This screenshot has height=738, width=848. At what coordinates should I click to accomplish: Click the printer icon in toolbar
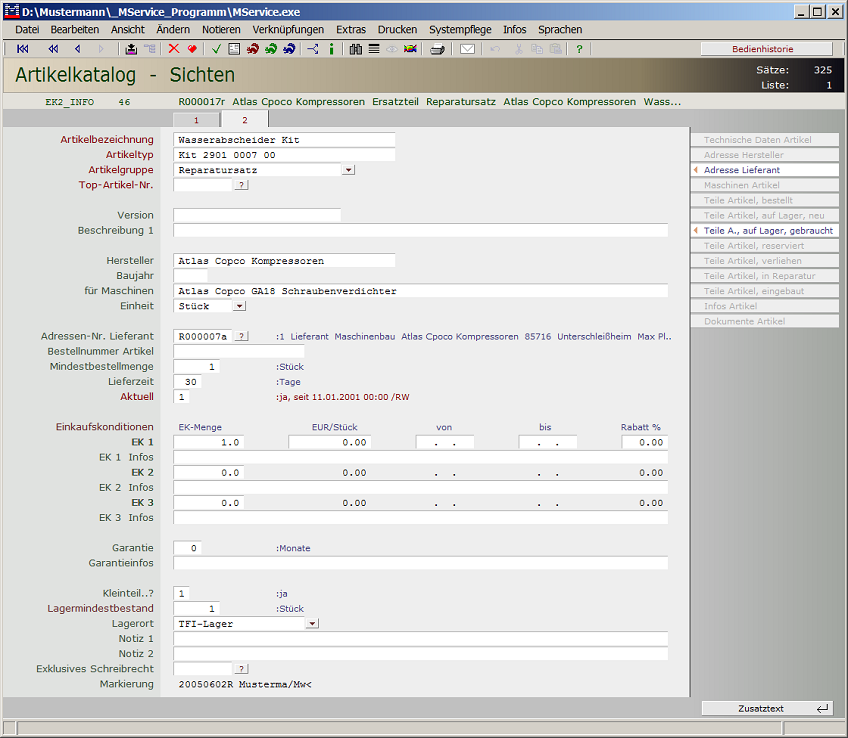437,49
